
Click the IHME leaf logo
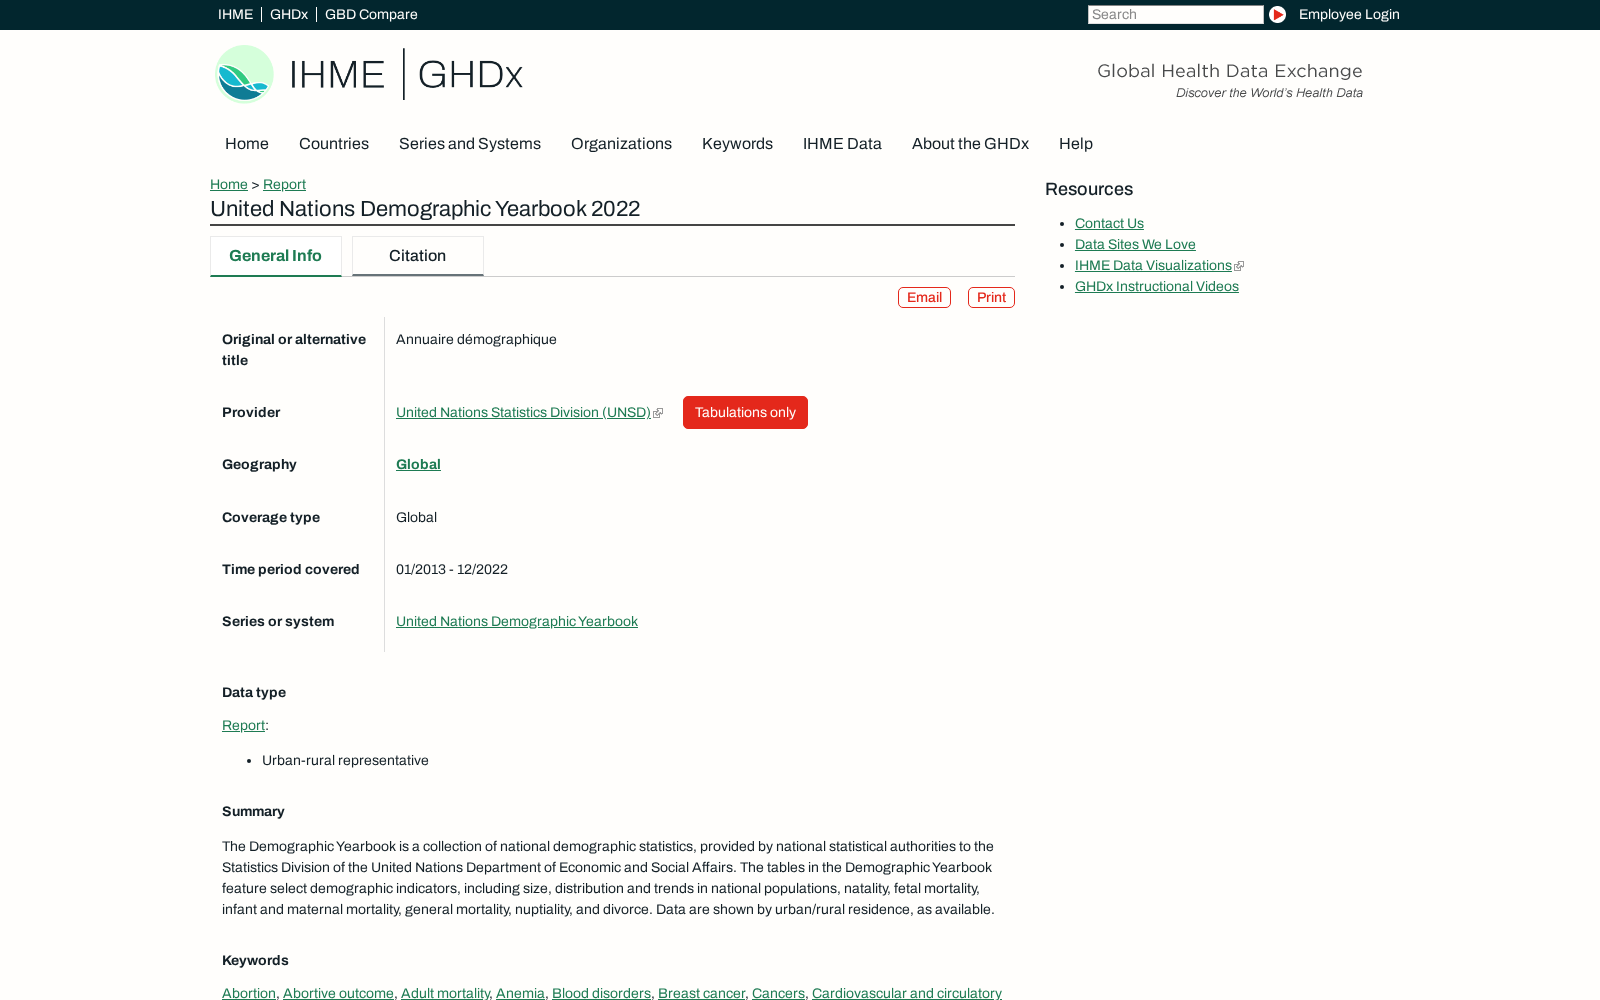click(244, 74)
